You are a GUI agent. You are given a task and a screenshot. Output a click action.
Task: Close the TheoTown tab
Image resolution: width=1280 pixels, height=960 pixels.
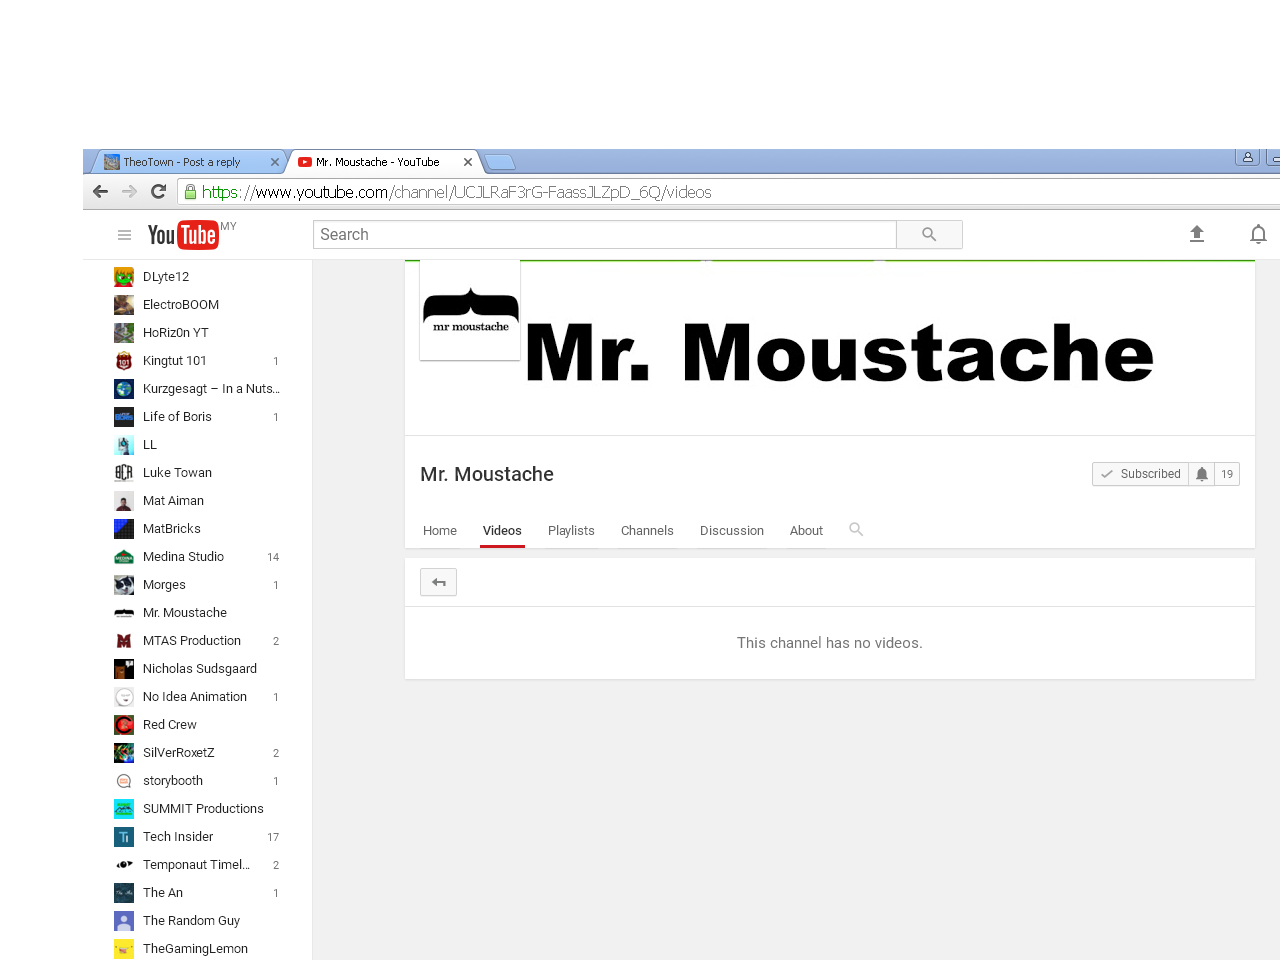[275, 162]
